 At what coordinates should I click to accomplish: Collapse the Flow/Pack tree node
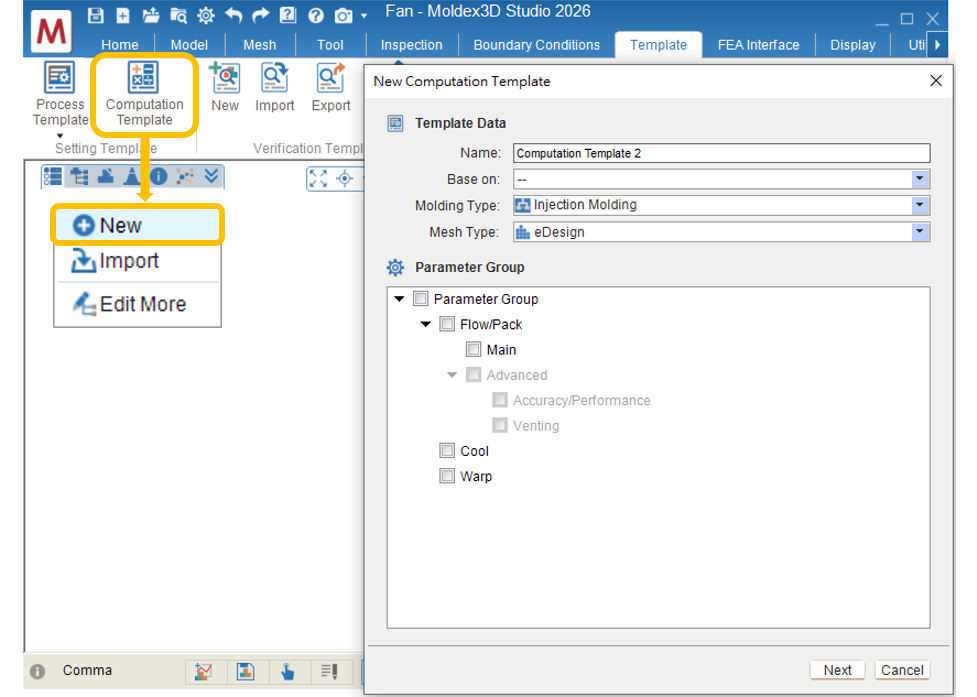click(x=426, y=324)
